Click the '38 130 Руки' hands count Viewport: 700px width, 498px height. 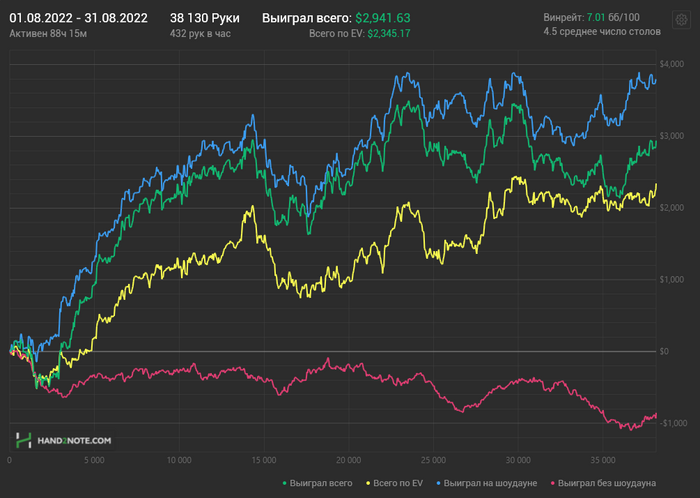tap(204, 18)
